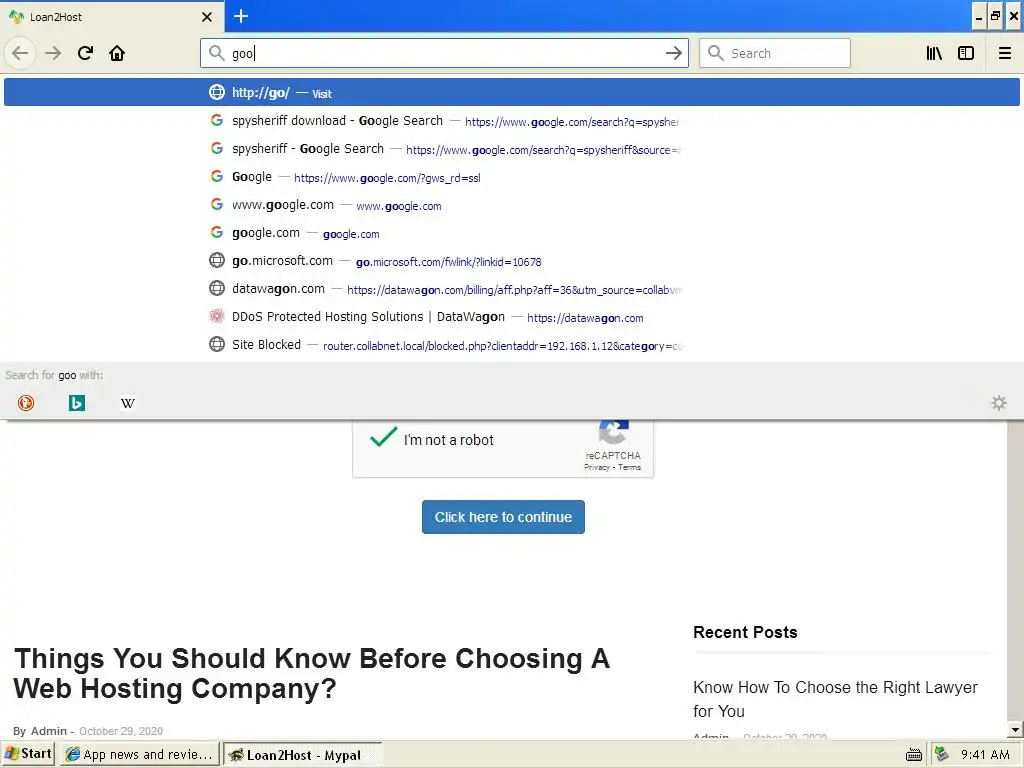The height and width of the screenshot is (768, 1024).
Task: Open the Right Lawyer recent post link
Action: [835, 699]
